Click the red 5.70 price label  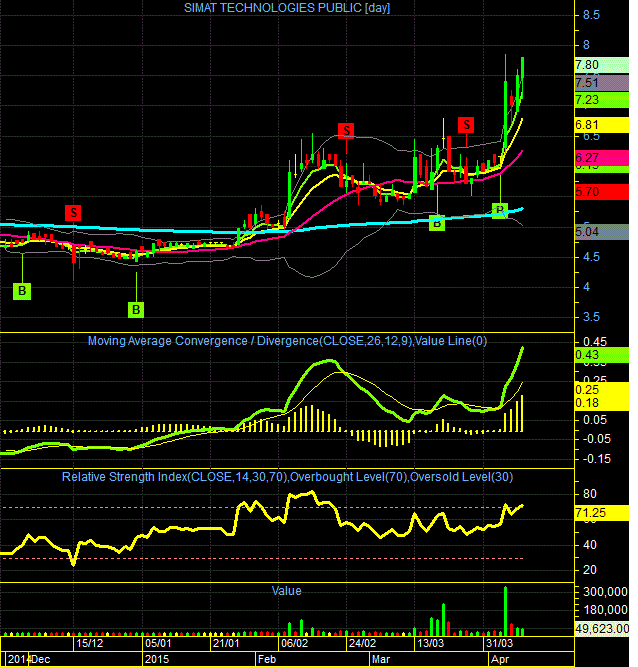(601, 192)
